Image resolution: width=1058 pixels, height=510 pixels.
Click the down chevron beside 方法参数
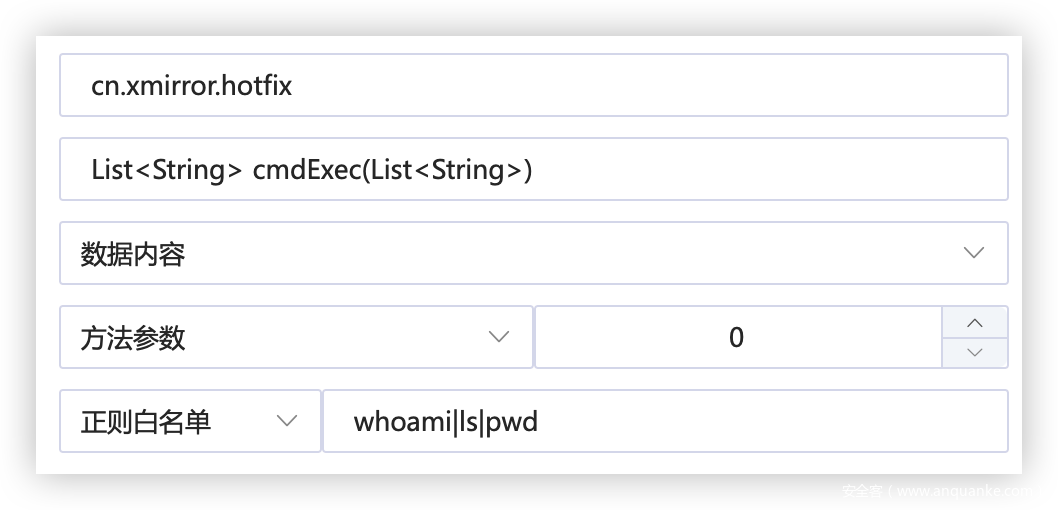tap(498, 338)
